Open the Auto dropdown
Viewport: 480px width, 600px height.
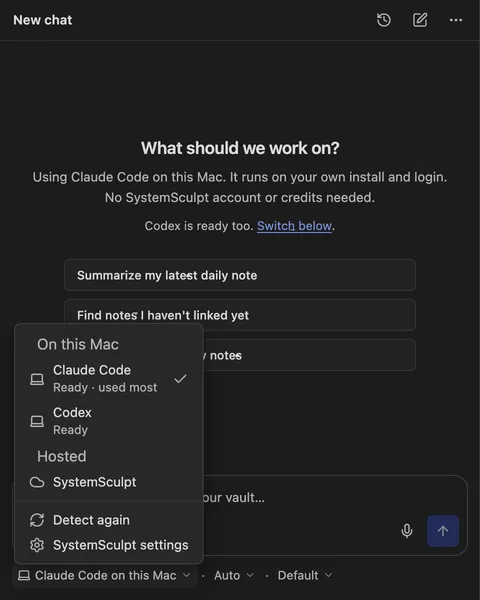pos(233,575)
